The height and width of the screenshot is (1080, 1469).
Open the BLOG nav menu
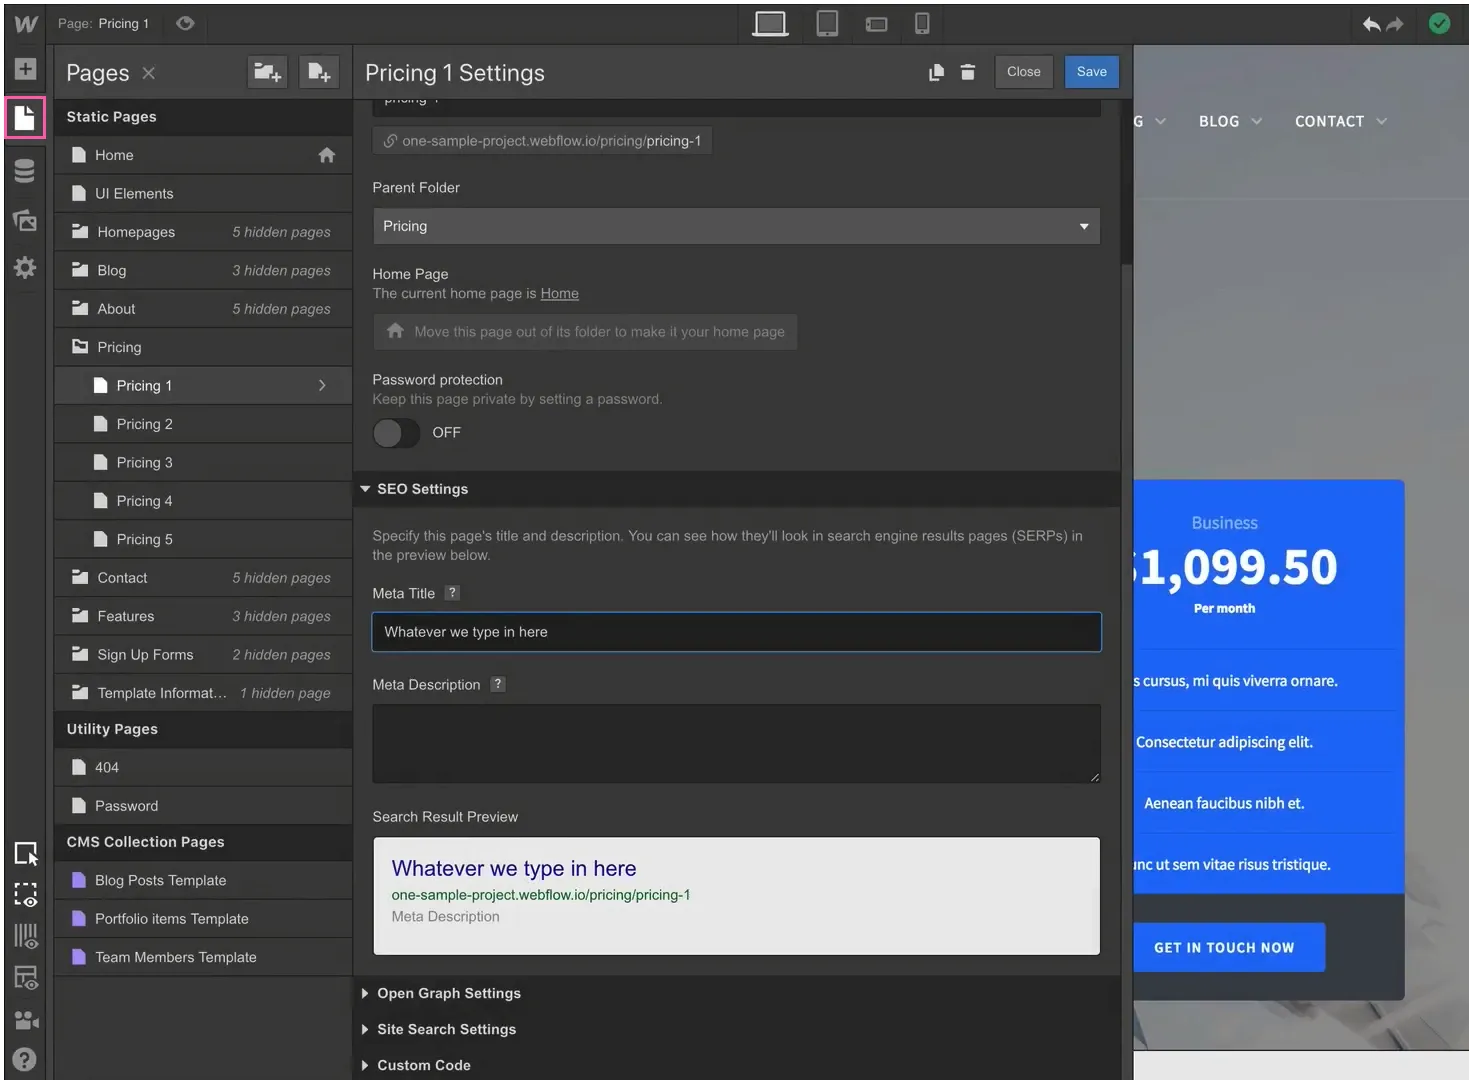[1230, 121]
